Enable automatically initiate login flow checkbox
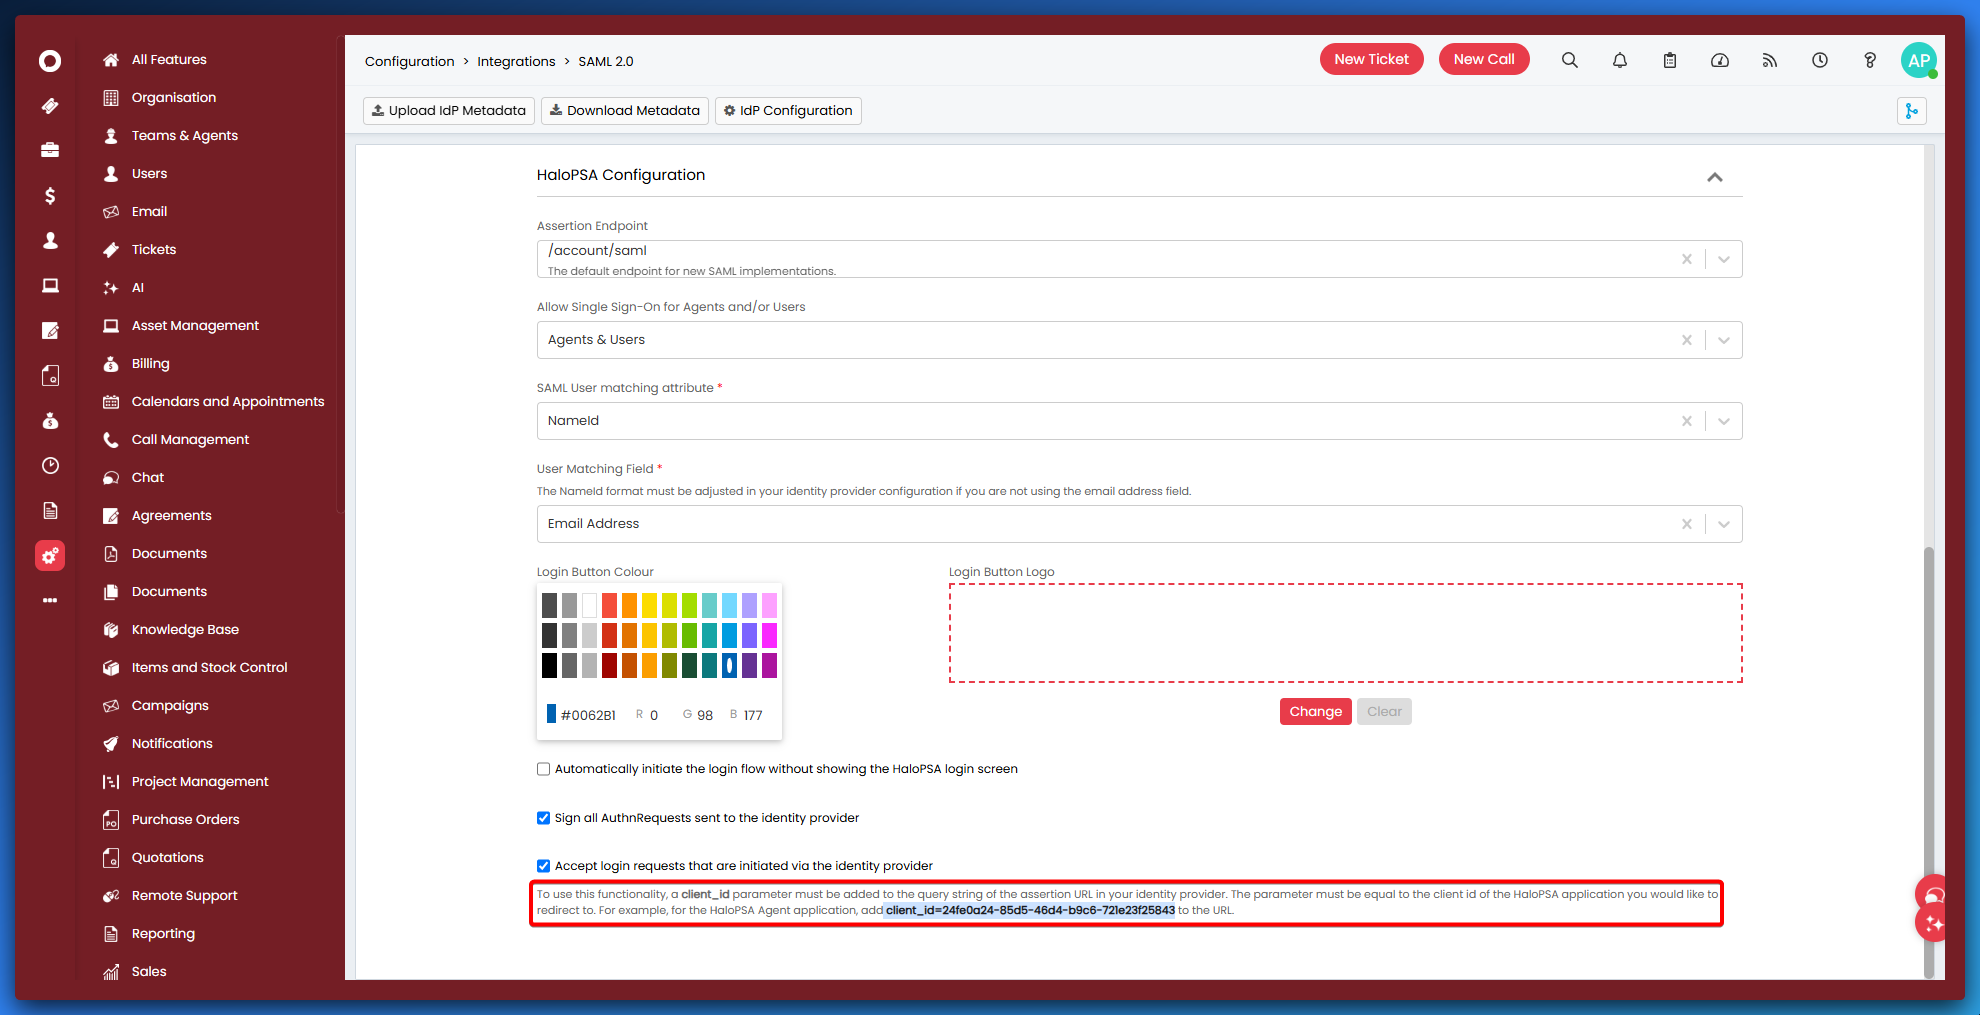This screenshot has height=1015, width=1980. (x=544, y=769)
